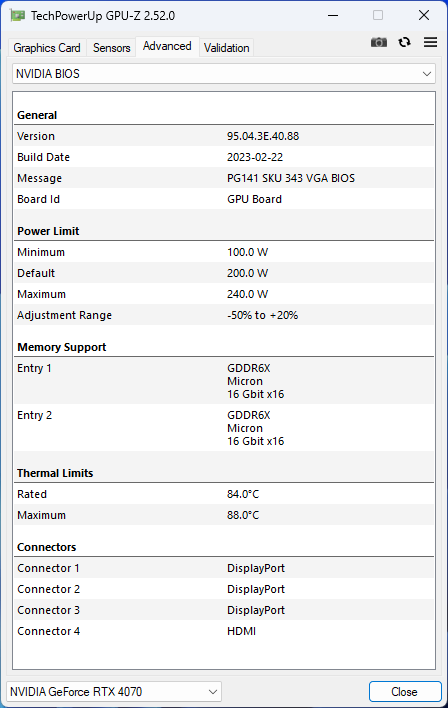Click the Memory Support Entry 1 row
Screen dimensions: 448x708
tap(224, 381)
